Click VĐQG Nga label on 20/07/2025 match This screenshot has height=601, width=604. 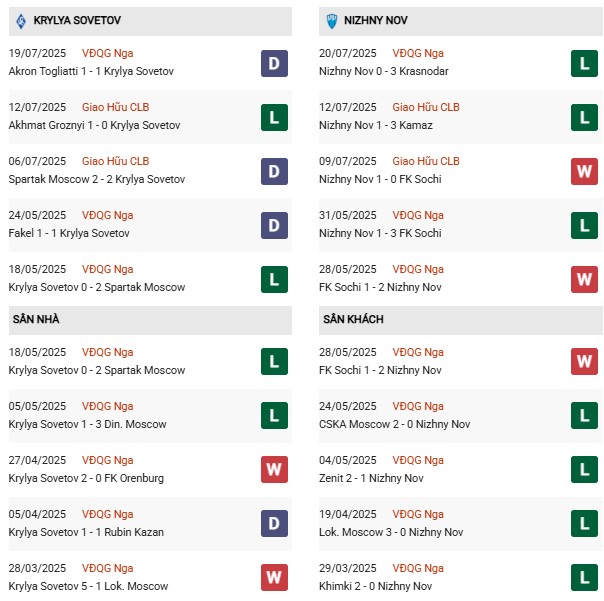[x=418, y=53]
